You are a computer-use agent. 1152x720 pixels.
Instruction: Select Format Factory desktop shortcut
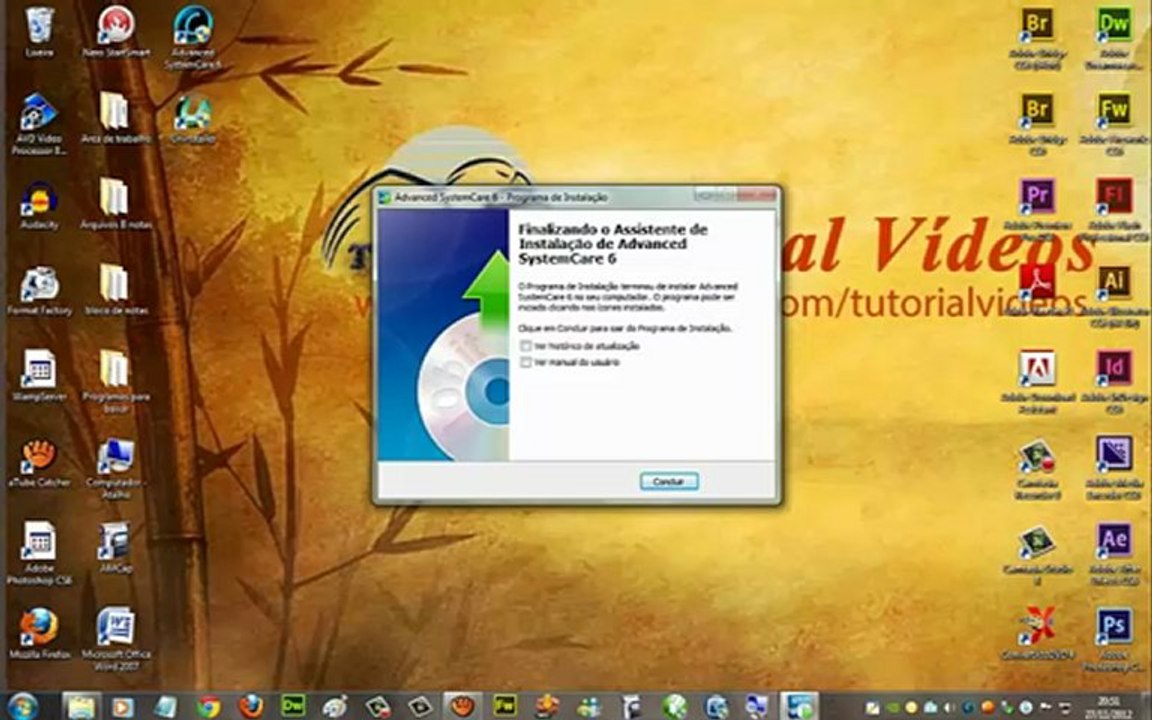point(39,291)
